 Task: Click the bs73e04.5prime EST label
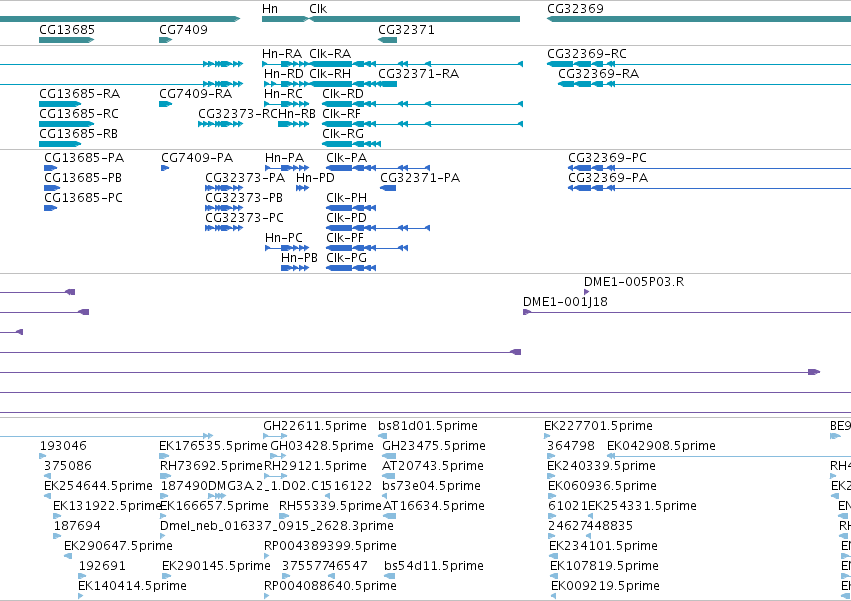(x=431, y=486)
